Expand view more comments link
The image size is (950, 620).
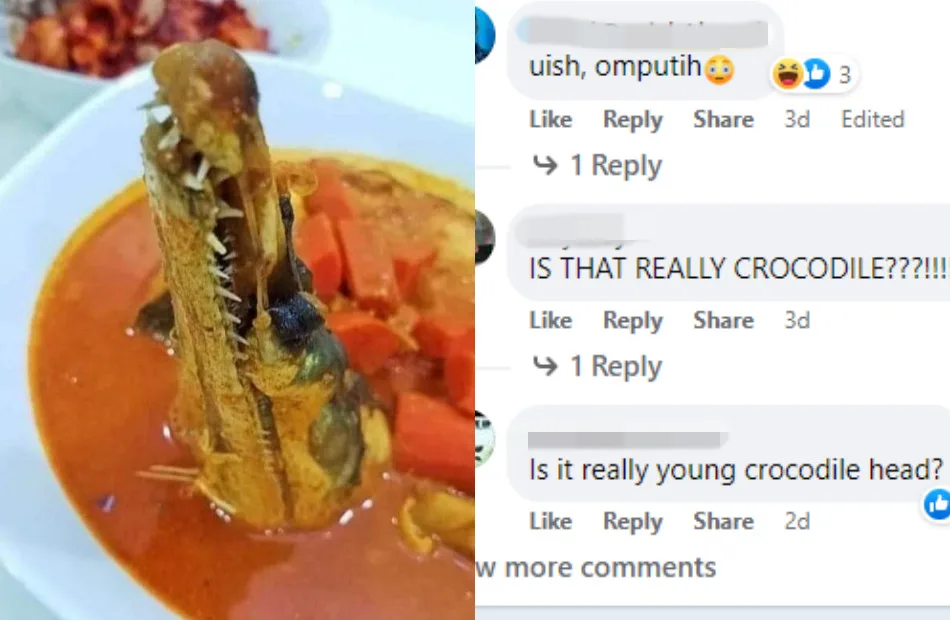click(x=596, y=567)
